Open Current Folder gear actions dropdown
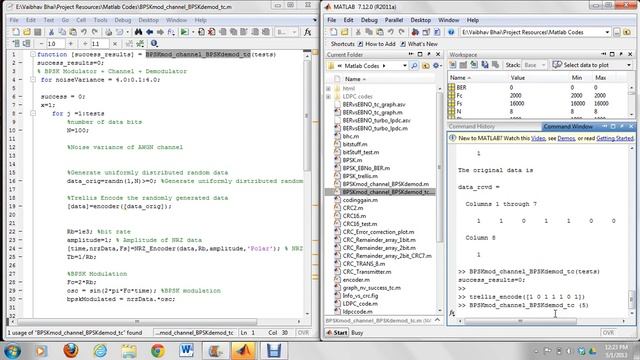Screen dimensions: 640x360 point(437,66)
